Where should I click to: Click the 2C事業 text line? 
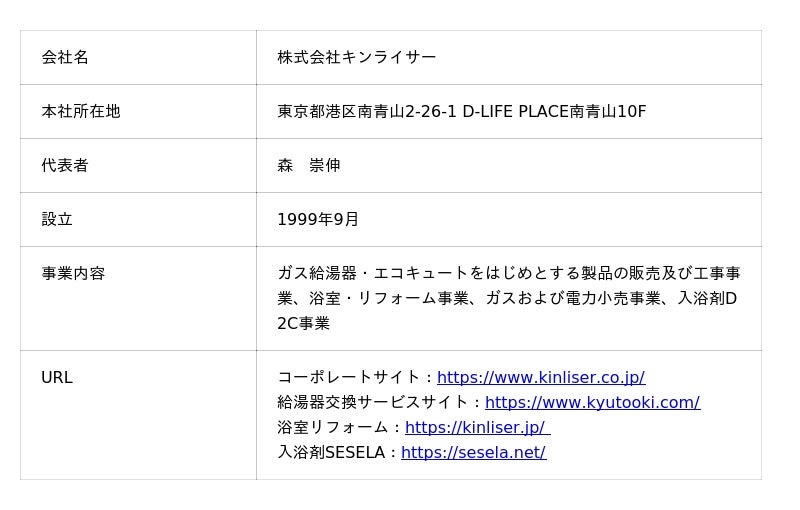[x=304, y=323]
